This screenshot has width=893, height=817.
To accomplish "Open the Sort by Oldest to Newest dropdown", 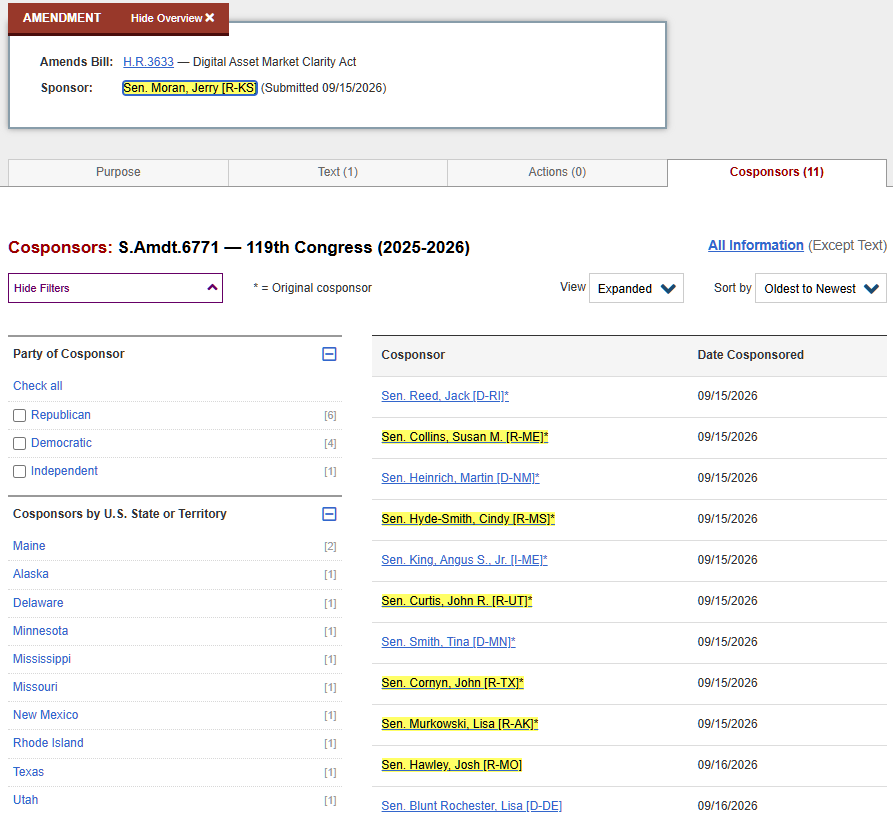I will (821, 288).
